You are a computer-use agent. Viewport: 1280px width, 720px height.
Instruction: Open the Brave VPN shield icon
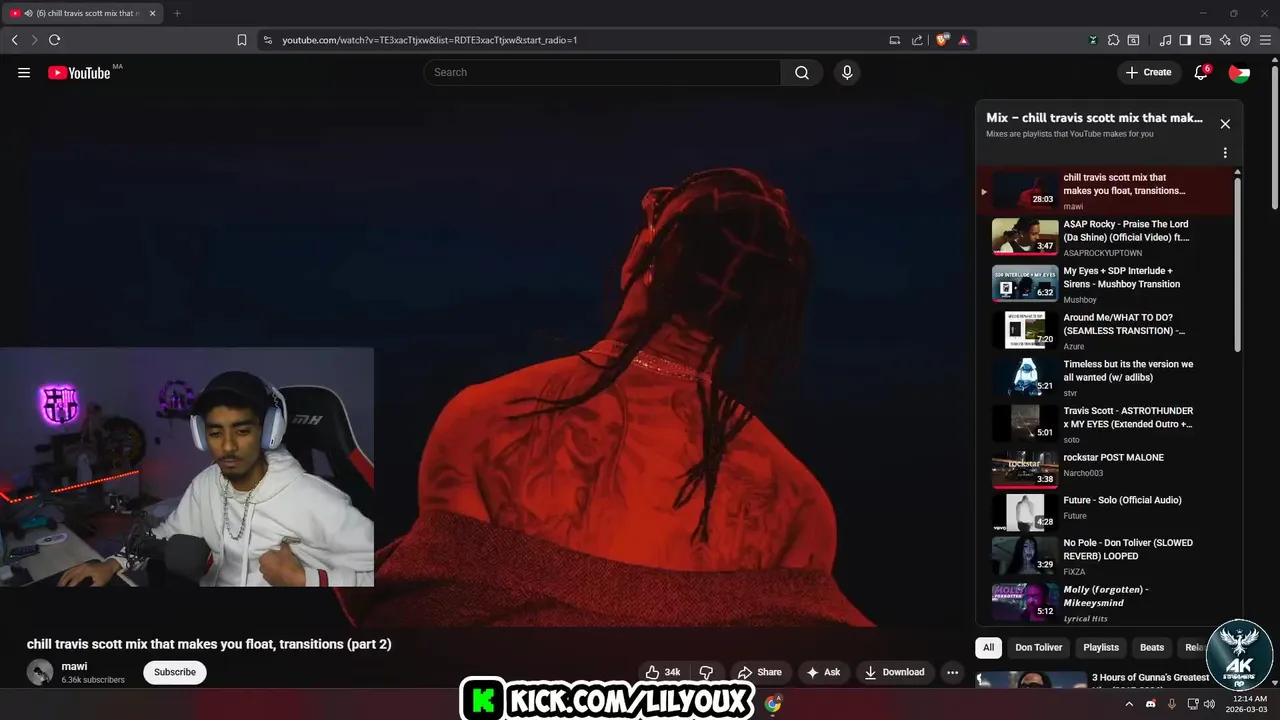point(1245,40)
